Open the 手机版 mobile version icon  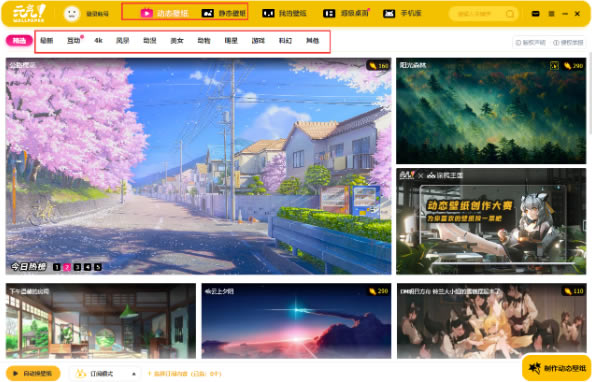pyautogui.click(x=389, y=14)
